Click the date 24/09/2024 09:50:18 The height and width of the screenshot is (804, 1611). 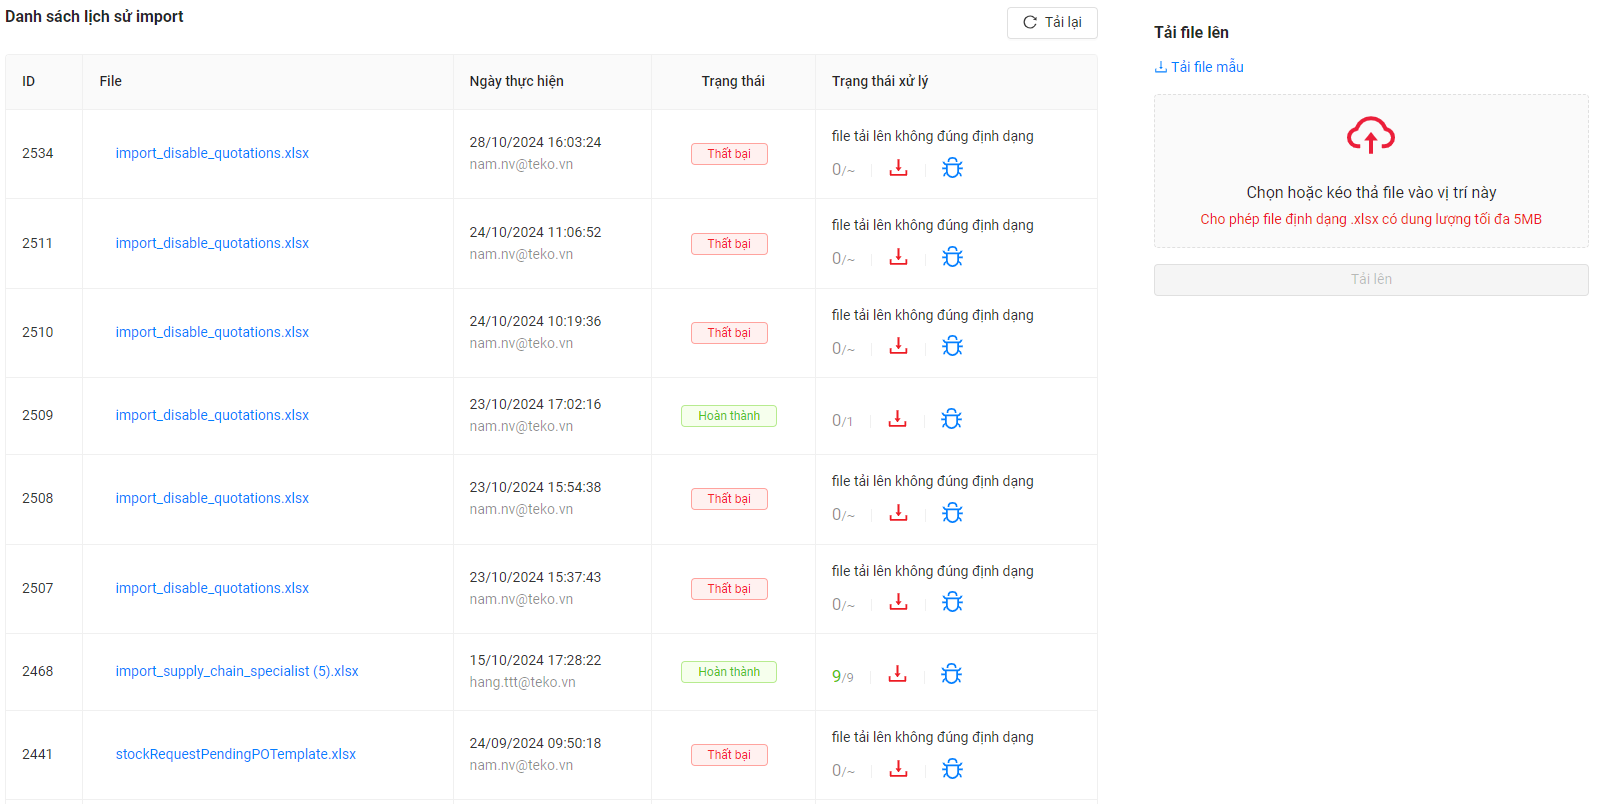coord(536,743)
